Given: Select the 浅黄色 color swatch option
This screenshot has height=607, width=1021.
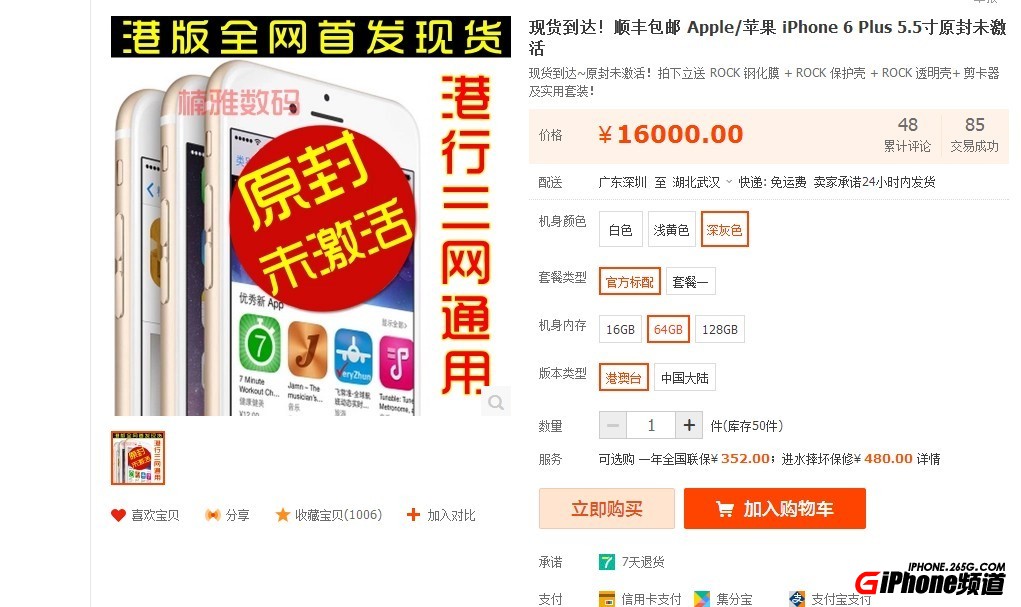Looking at the screenshot, I should (x=671, y=229).
